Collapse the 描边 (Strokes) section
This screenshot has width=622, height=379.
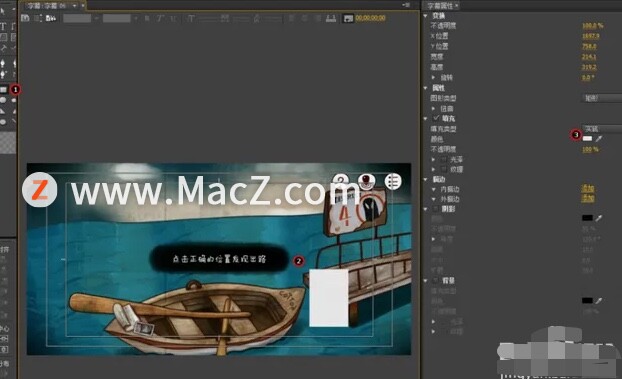tap(426, 179)
